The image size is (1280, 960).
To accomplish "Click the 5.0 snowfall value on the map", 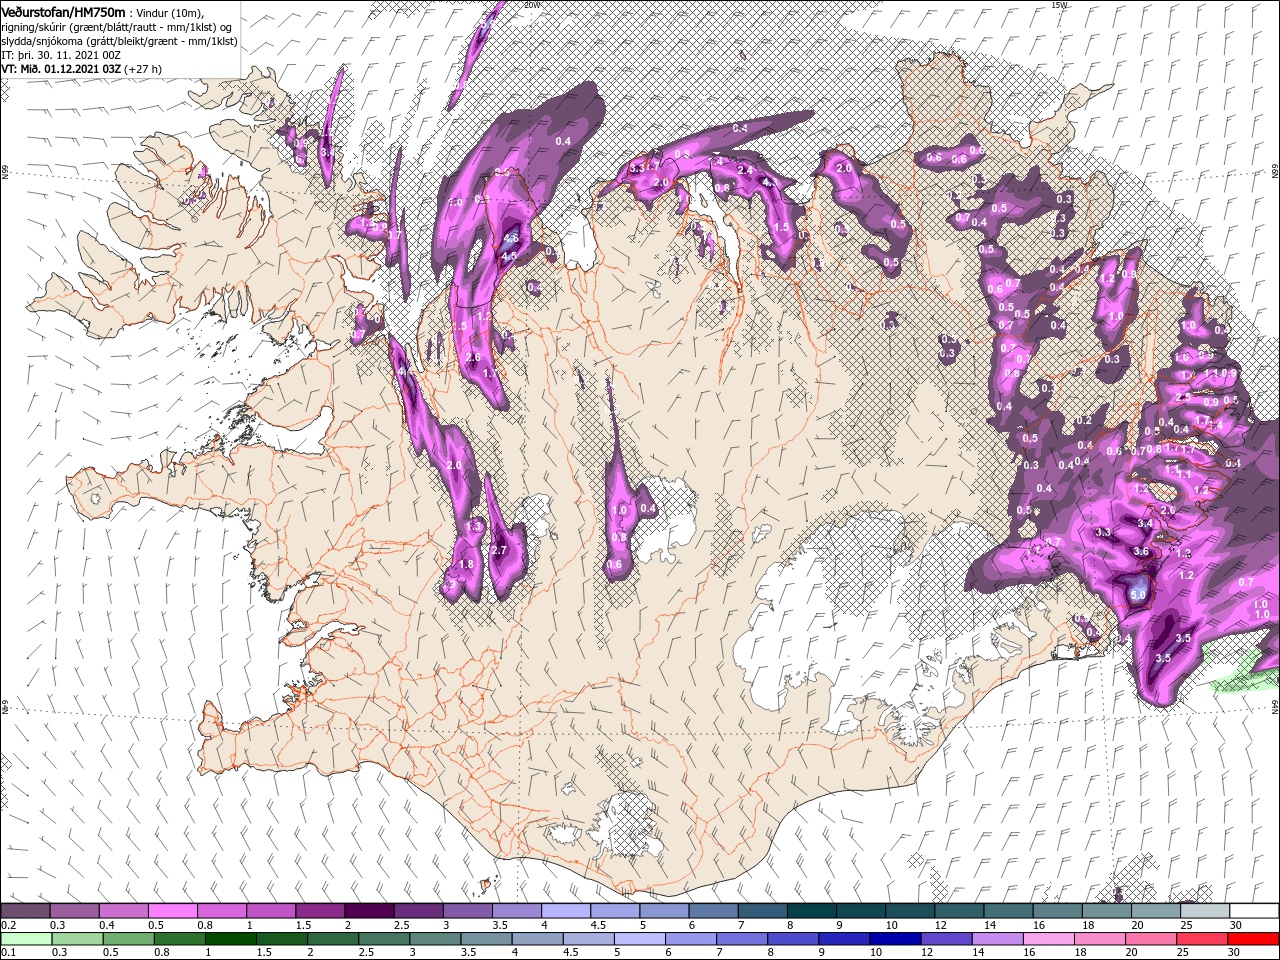I will [1138, 594].
